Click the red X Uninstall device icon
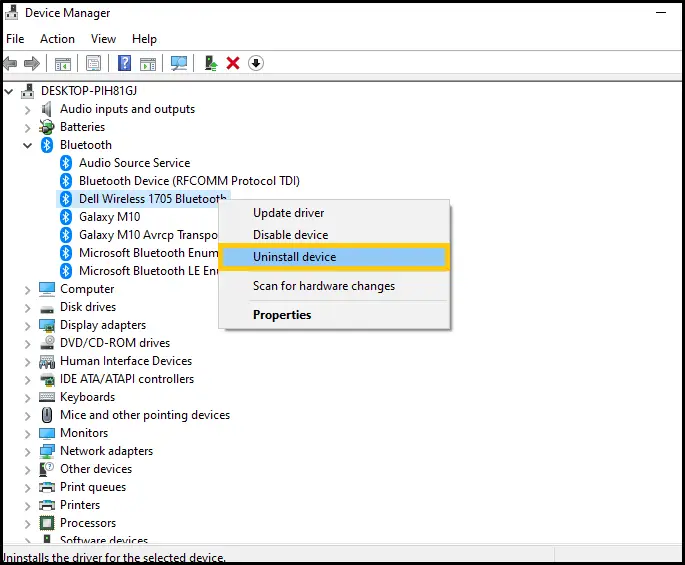 tap(233, 63)
